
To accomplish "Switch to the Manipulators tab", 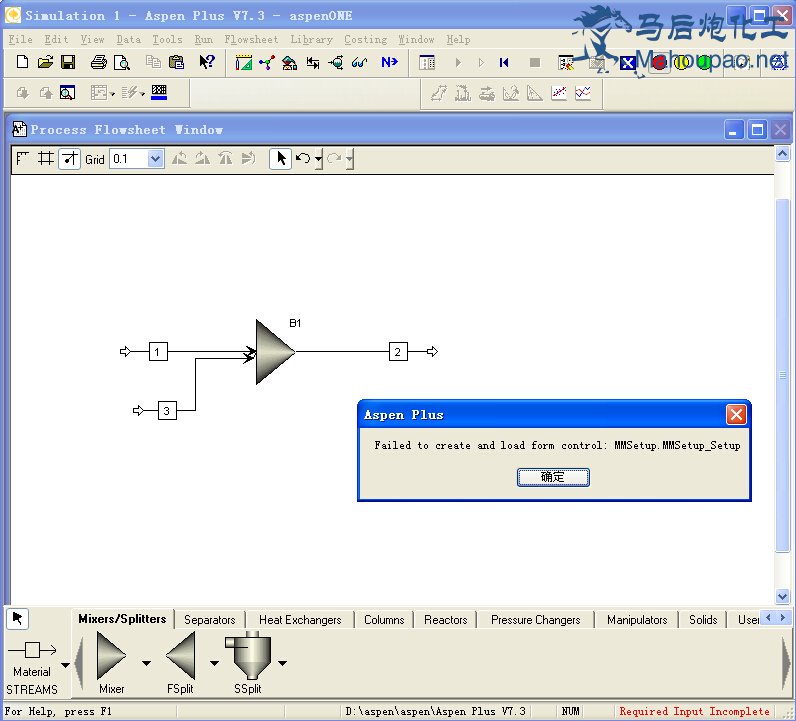I will pos(637,620).
